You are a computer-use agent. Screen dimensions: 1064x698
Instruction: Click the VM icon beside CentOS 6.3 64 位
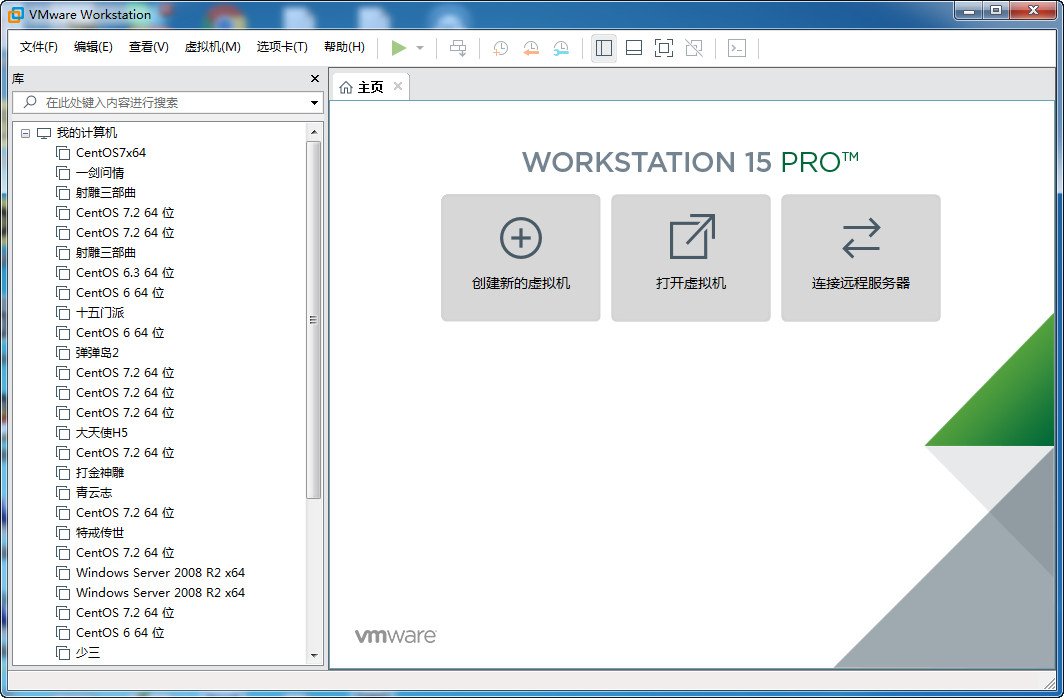pyautogui.click(x=63, y=273)
